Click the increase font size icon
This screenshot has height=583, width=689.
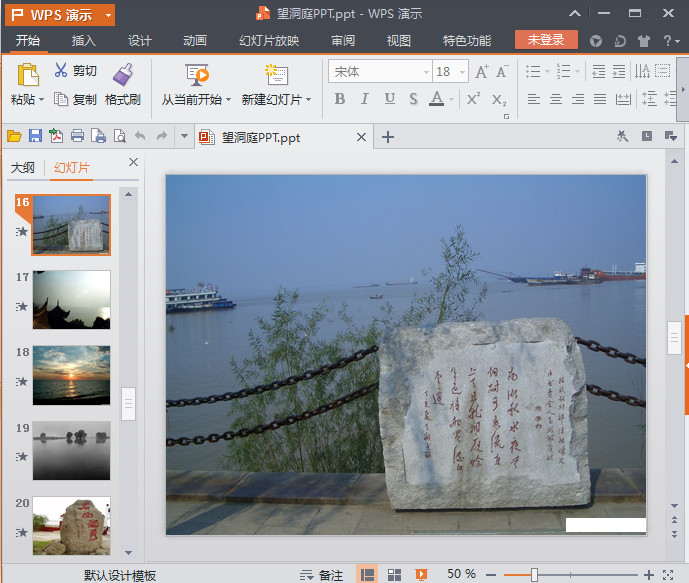tap(482, 72)
